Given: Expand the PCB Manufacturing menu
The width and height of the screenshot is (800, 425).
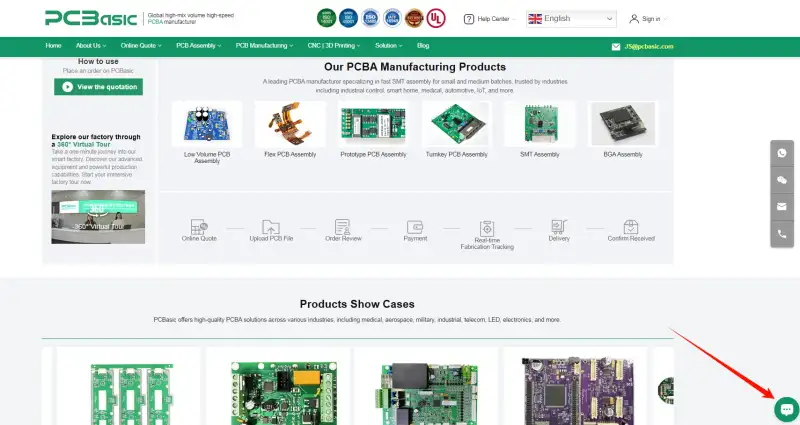Looking at the screenshot, I should (x=264, y=46).
